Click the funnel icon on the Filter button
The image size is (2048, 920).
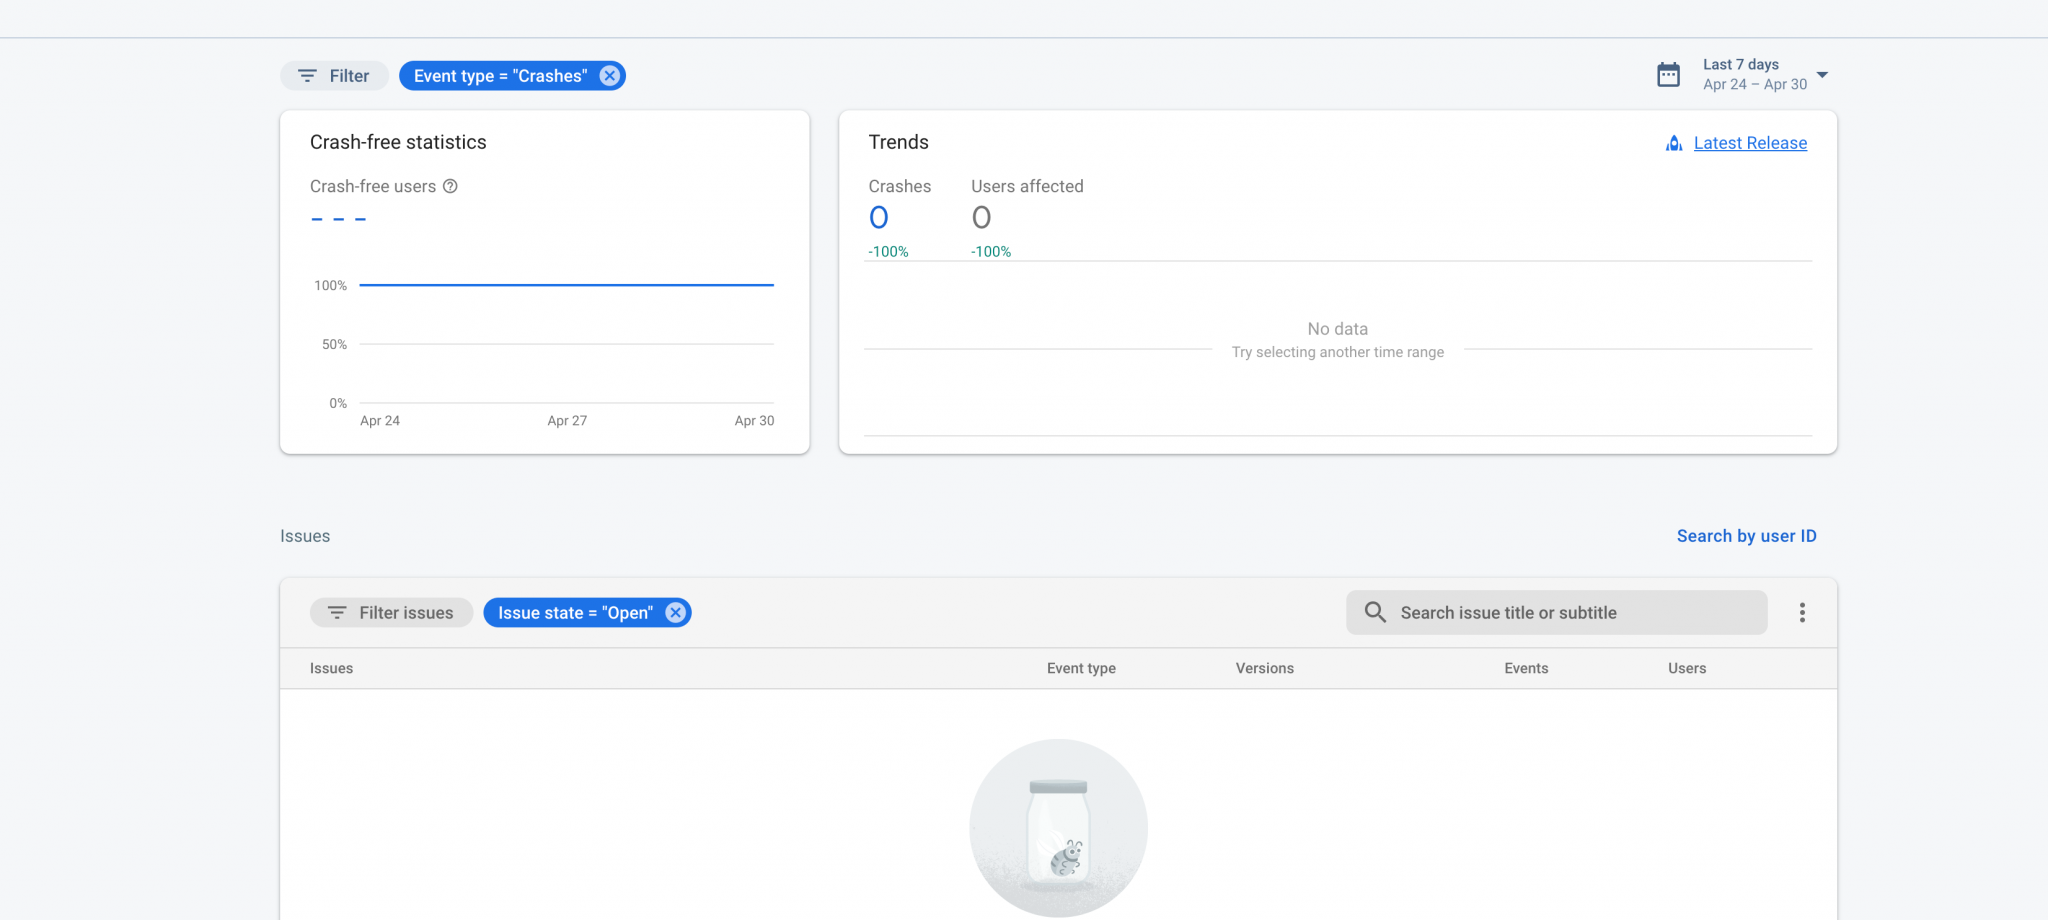[x=307, y=75]
